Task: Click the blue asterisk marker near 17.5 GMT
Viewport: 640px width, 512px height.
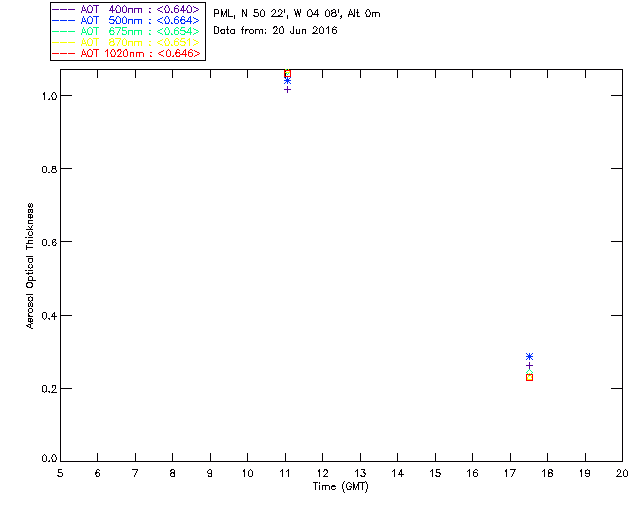Action: point(529,356)
